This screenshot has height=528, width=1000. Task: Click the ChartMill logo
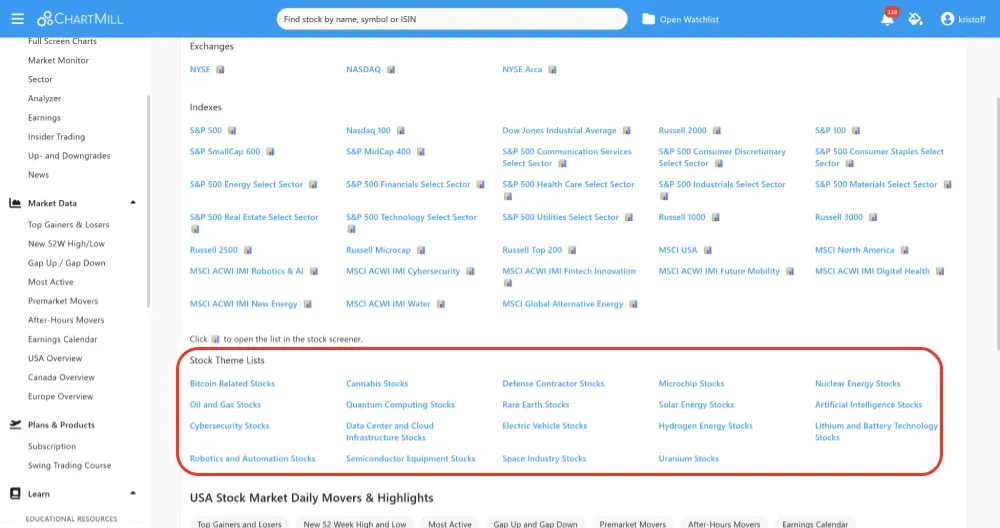coord(80,19)
